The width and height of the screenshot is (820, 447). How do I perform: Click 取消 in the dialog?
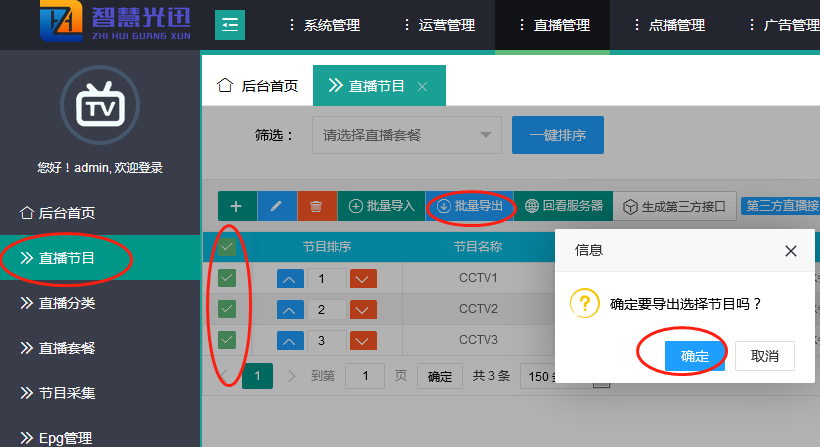(x=764, y=356)
